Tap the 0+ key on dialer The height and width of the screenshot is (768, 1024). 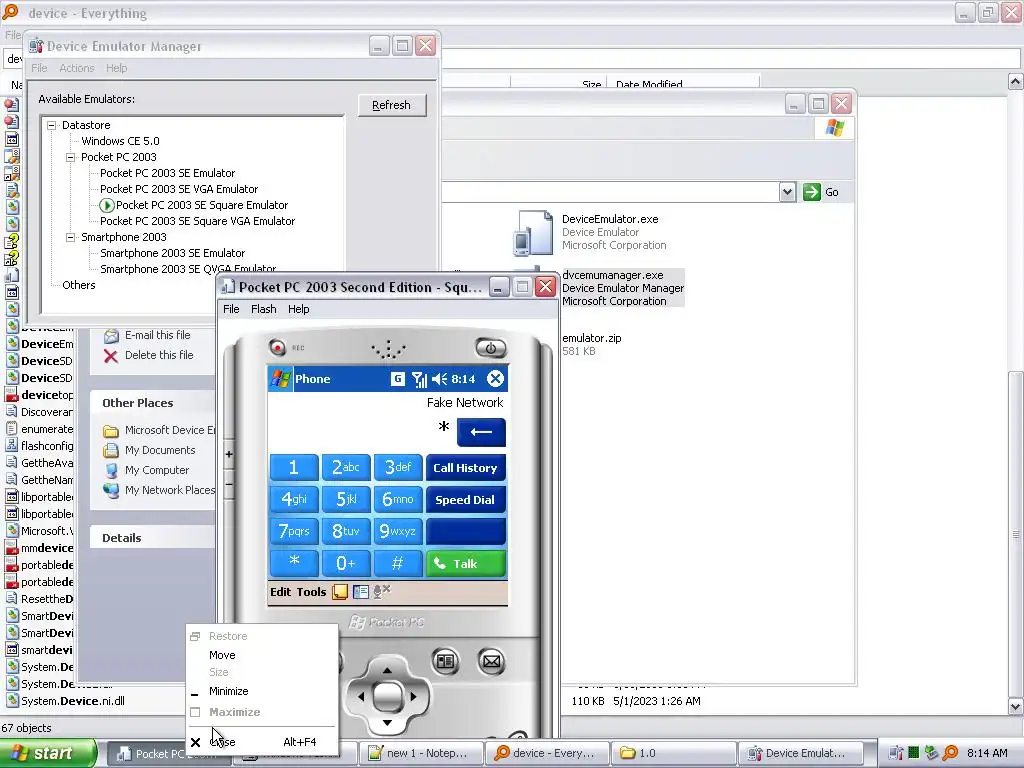(x=346, y=564)
